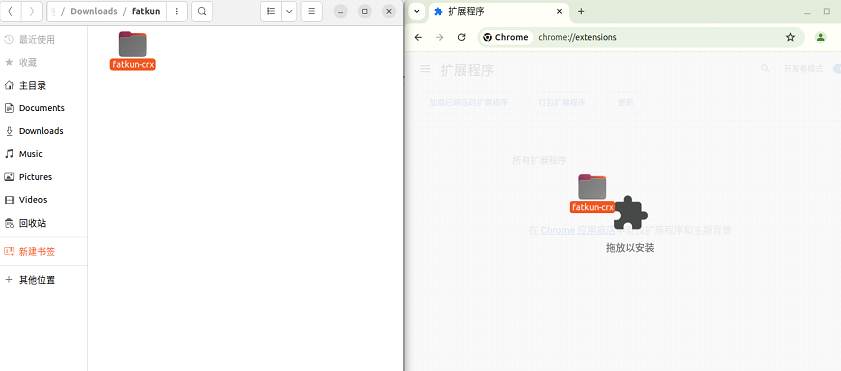Image resolution: width=841 pixels, height=371 pixels.
Task: Click fatkun in the path bar
Action: (x=146, y=11)
